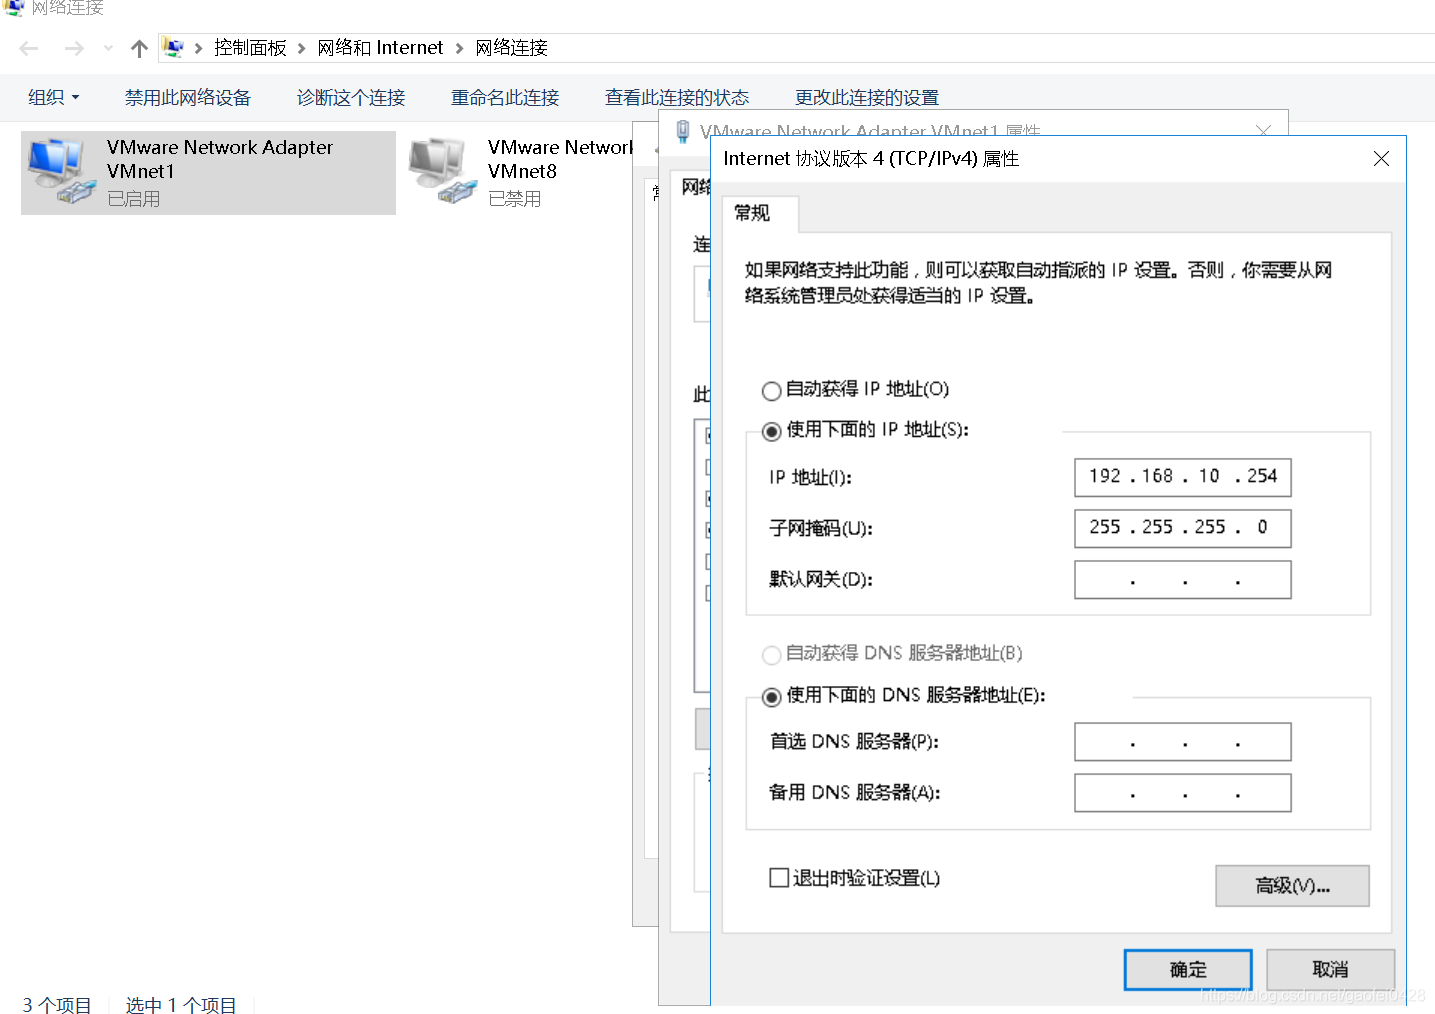This screenshot has width=1435, height=1014.
Task: Click 网络连接 in the breadcrumb
Action: click(512, 48)
